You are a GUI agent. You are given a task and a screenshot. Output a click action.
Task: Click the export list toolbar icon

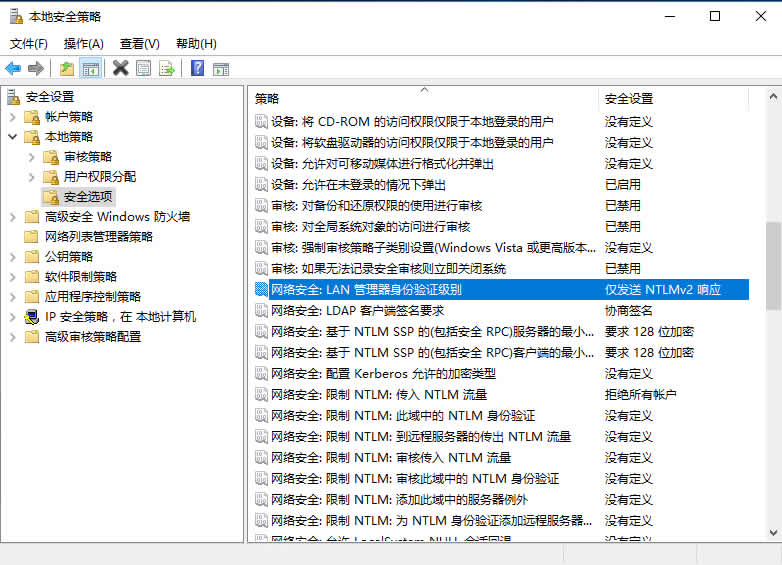[x=167, y=68]
